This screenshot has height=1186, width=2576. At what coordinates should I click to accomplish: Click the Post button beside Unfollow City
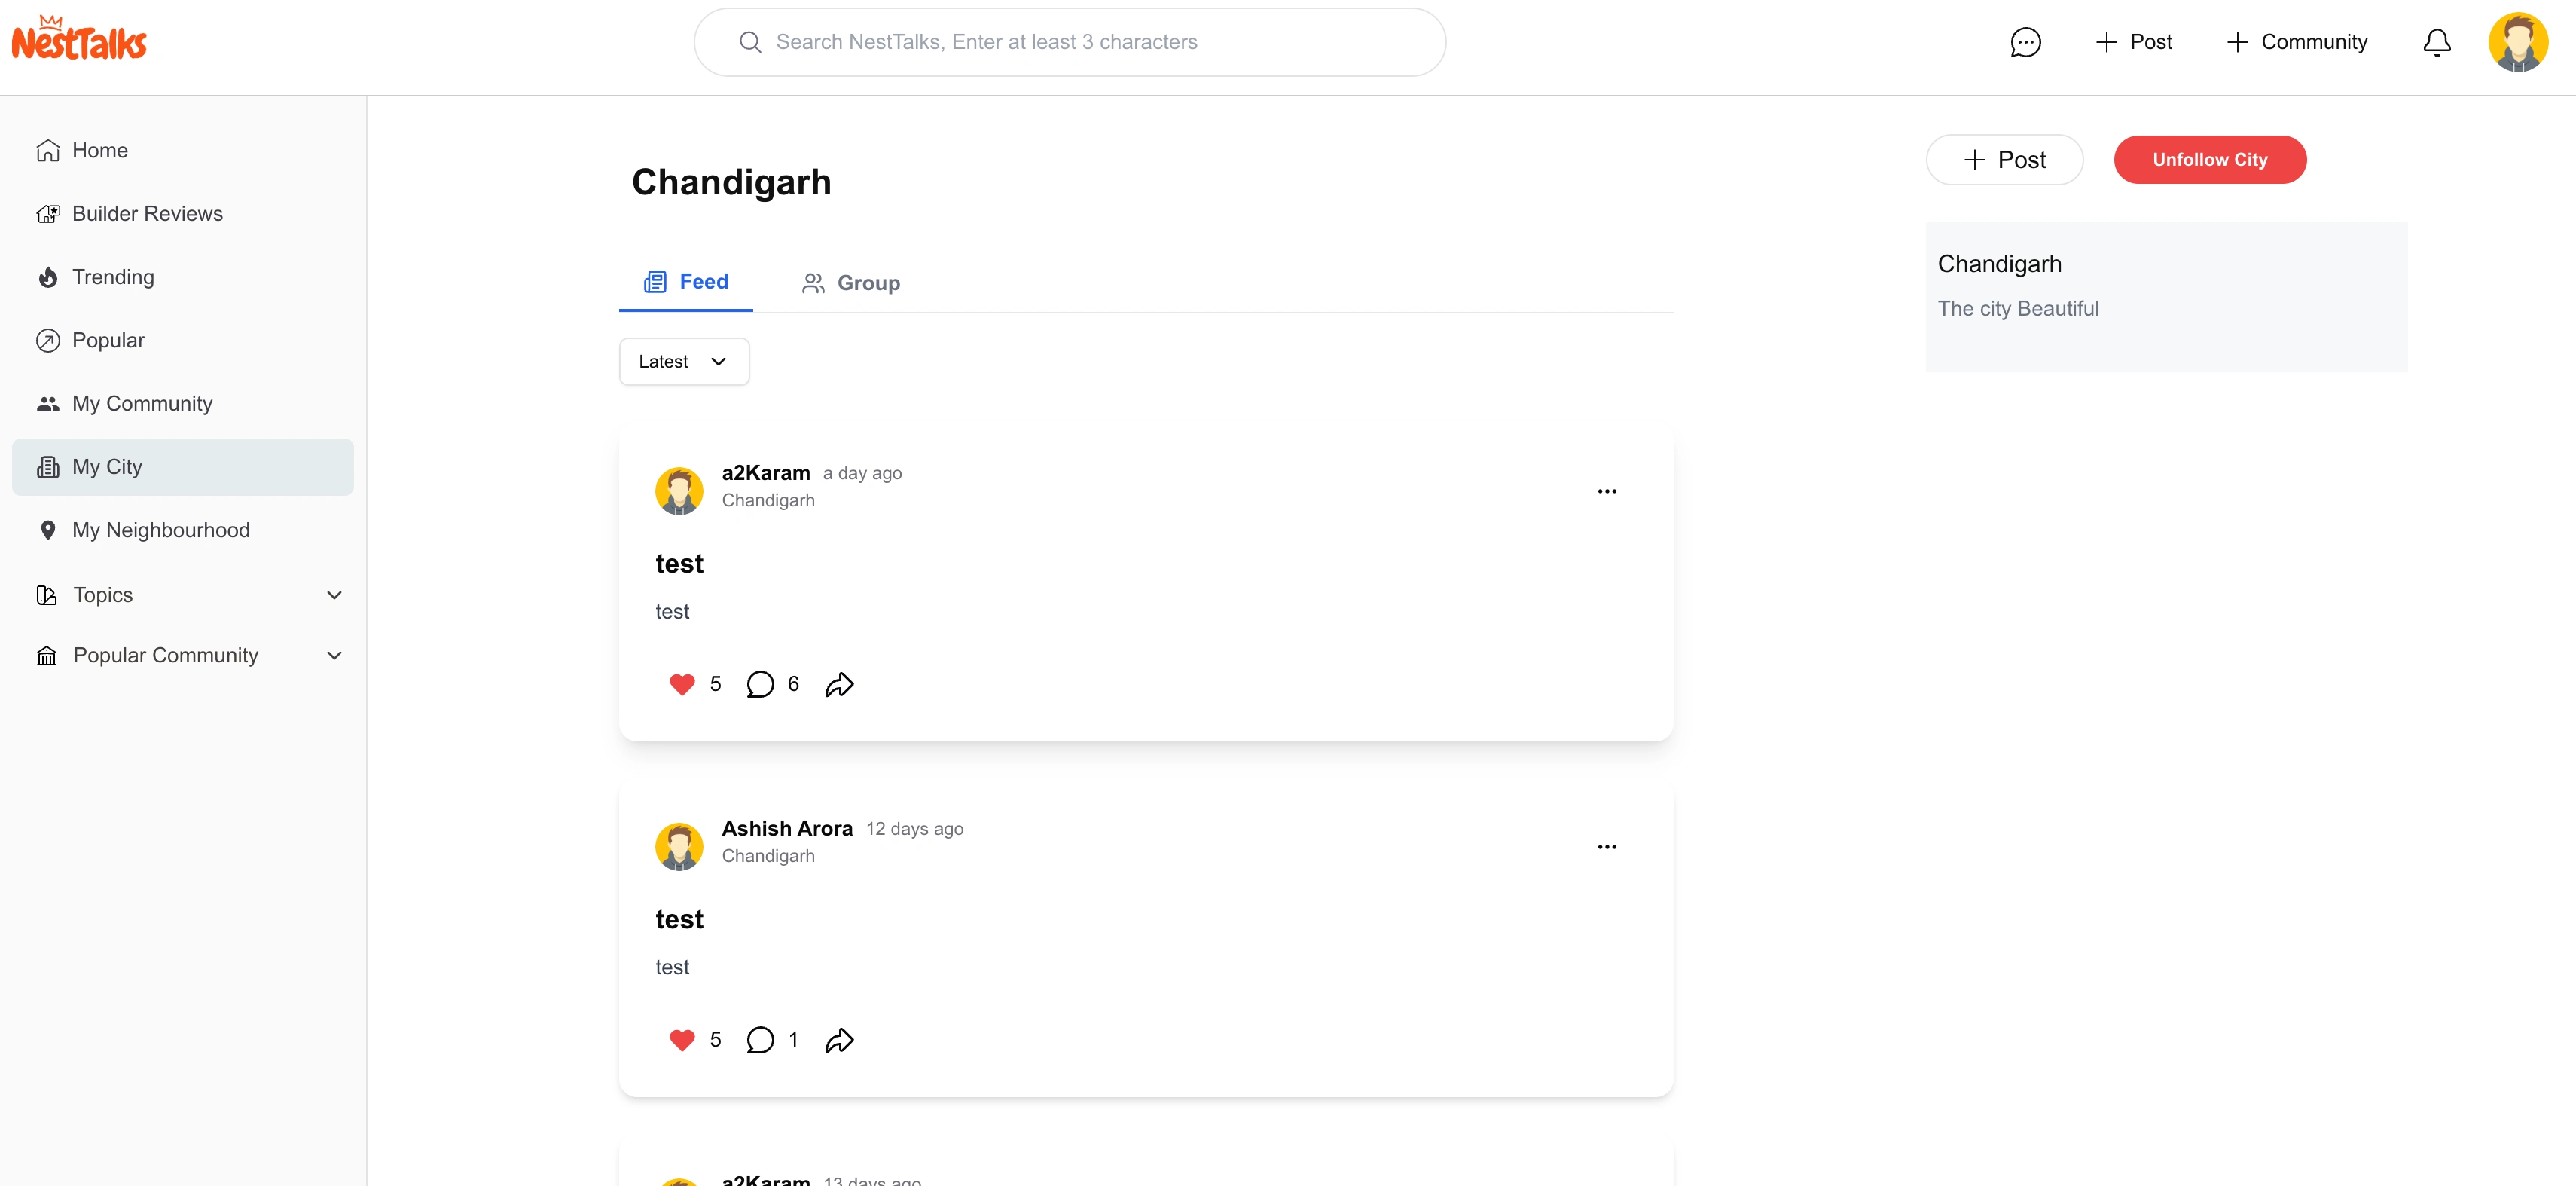coord(2004,160)
